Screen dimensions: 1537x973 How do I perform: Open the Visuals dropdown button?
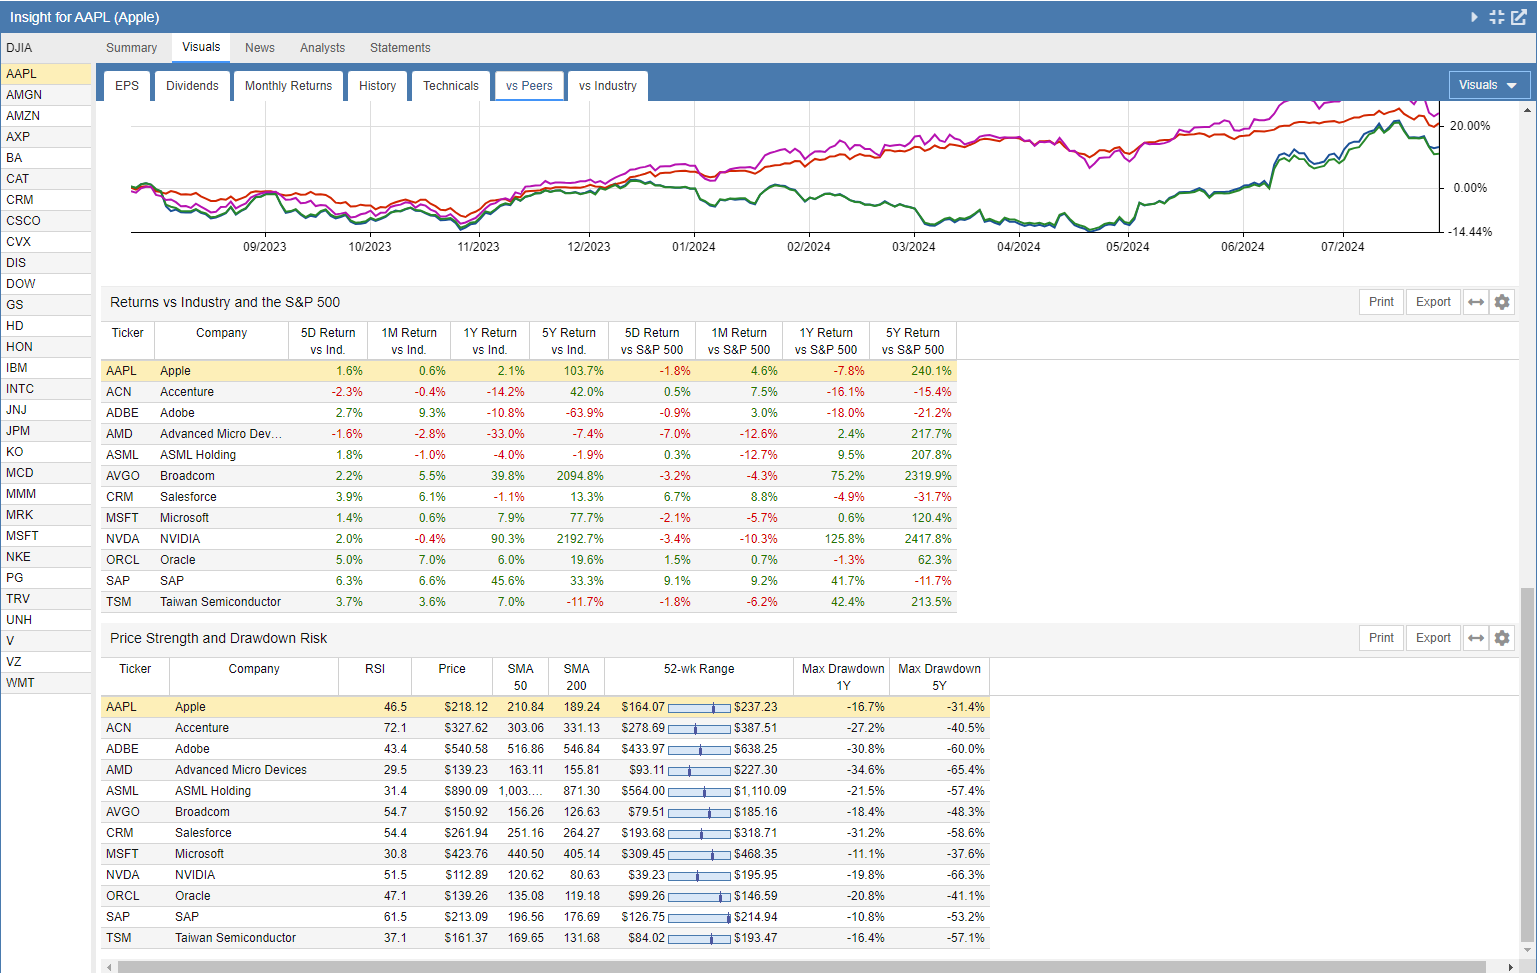click(x=1489, y=85)
